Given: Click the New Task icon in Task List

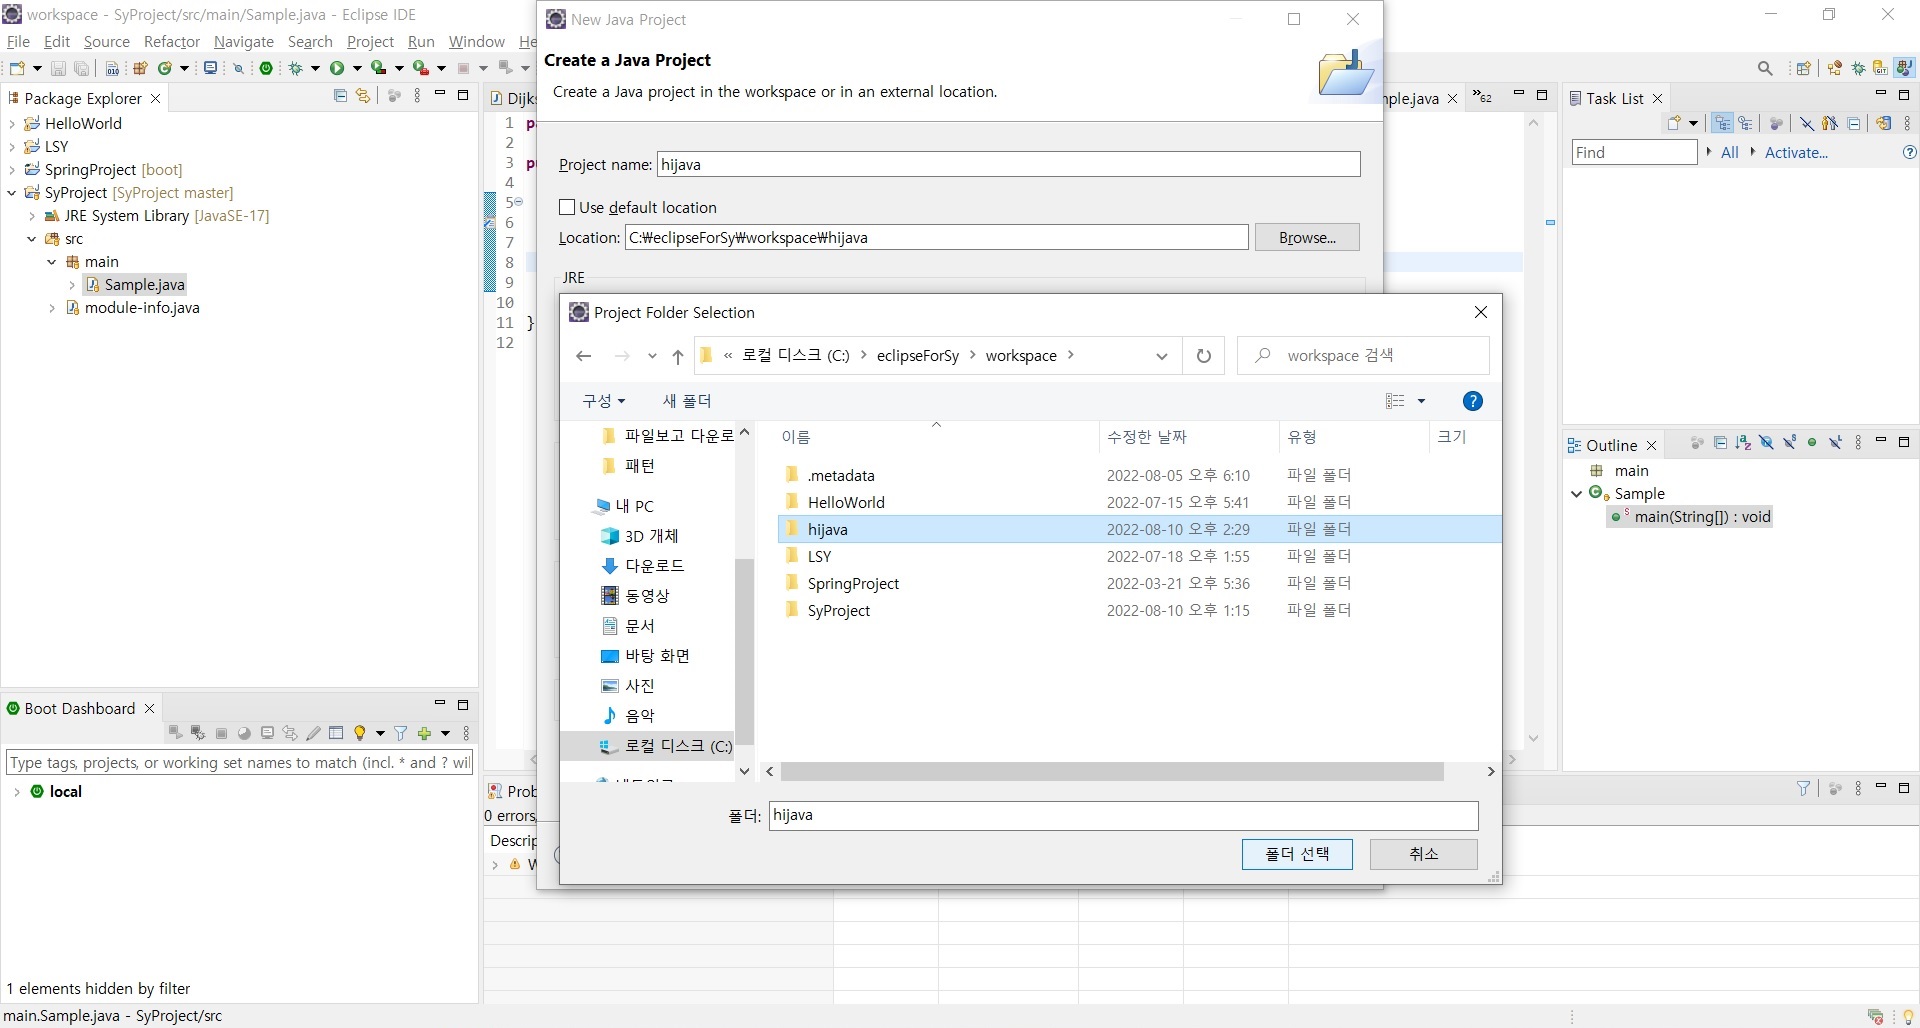Looking at the screenshot, I should [x=1675, y=123].
